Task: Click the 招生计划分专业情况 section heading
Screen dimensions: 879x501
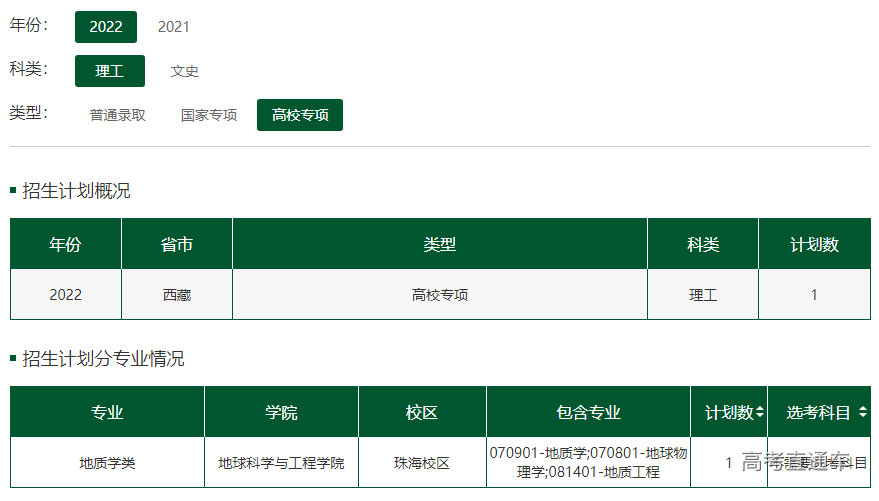Action: pos(103,358)
